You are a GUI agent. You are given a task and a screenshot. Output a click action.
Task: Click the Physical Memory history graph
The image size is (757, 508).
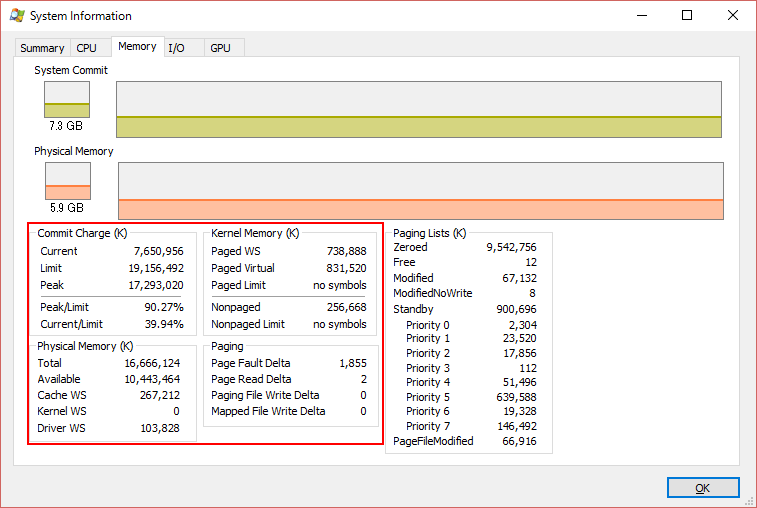(x=421, y=191)
